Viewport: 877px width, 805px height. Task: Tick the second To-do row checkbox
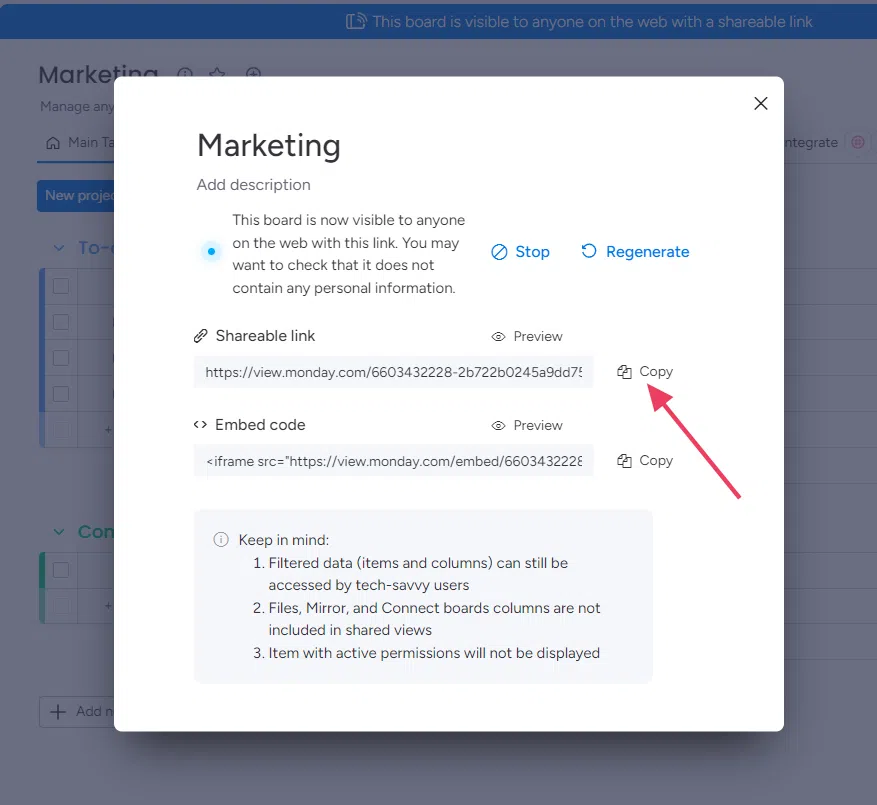pos(61,322)
